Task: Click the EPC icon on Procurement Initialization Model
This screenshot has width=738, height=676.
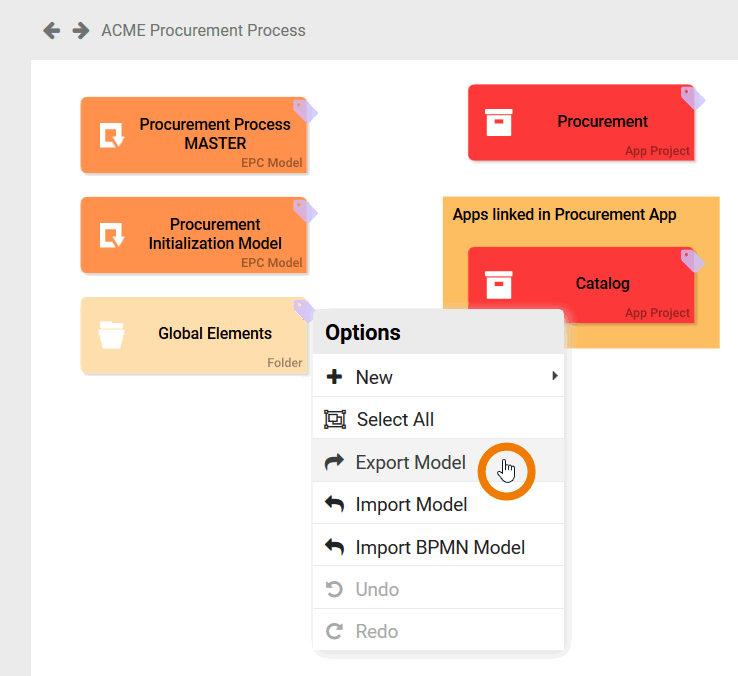Action: (111, 235)
